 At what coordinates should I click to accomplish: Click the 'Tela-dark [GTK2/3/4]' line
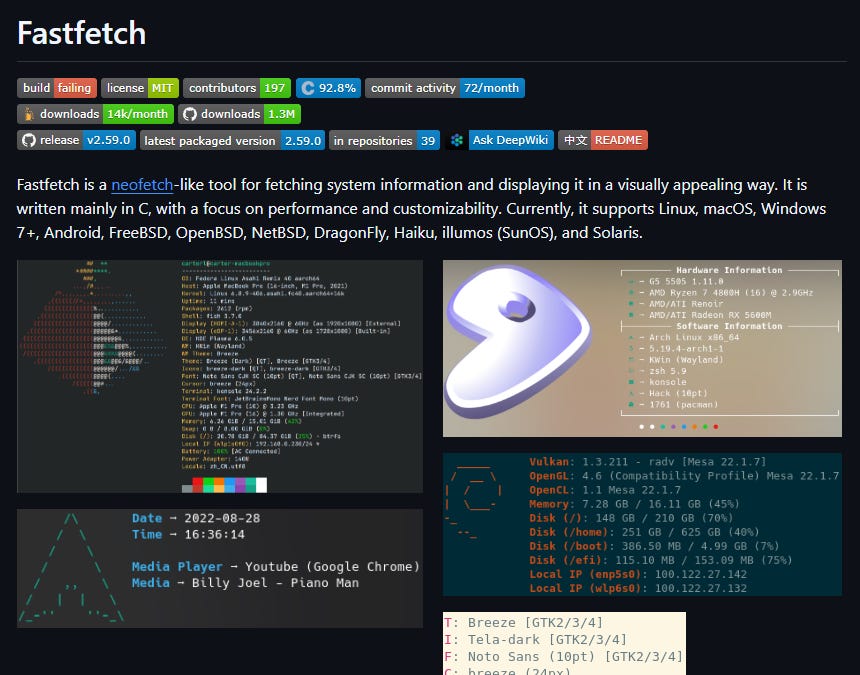point(536,639)
